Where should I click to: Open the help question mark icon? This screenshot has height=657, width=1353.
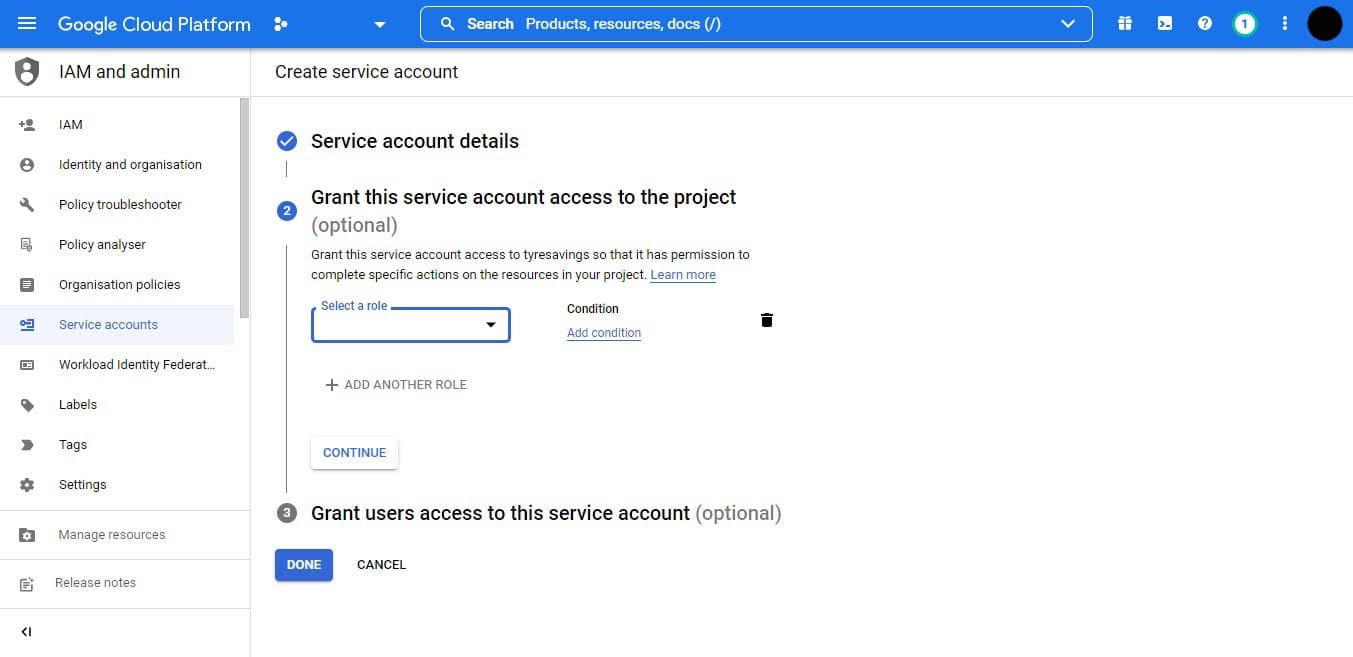1205,24
